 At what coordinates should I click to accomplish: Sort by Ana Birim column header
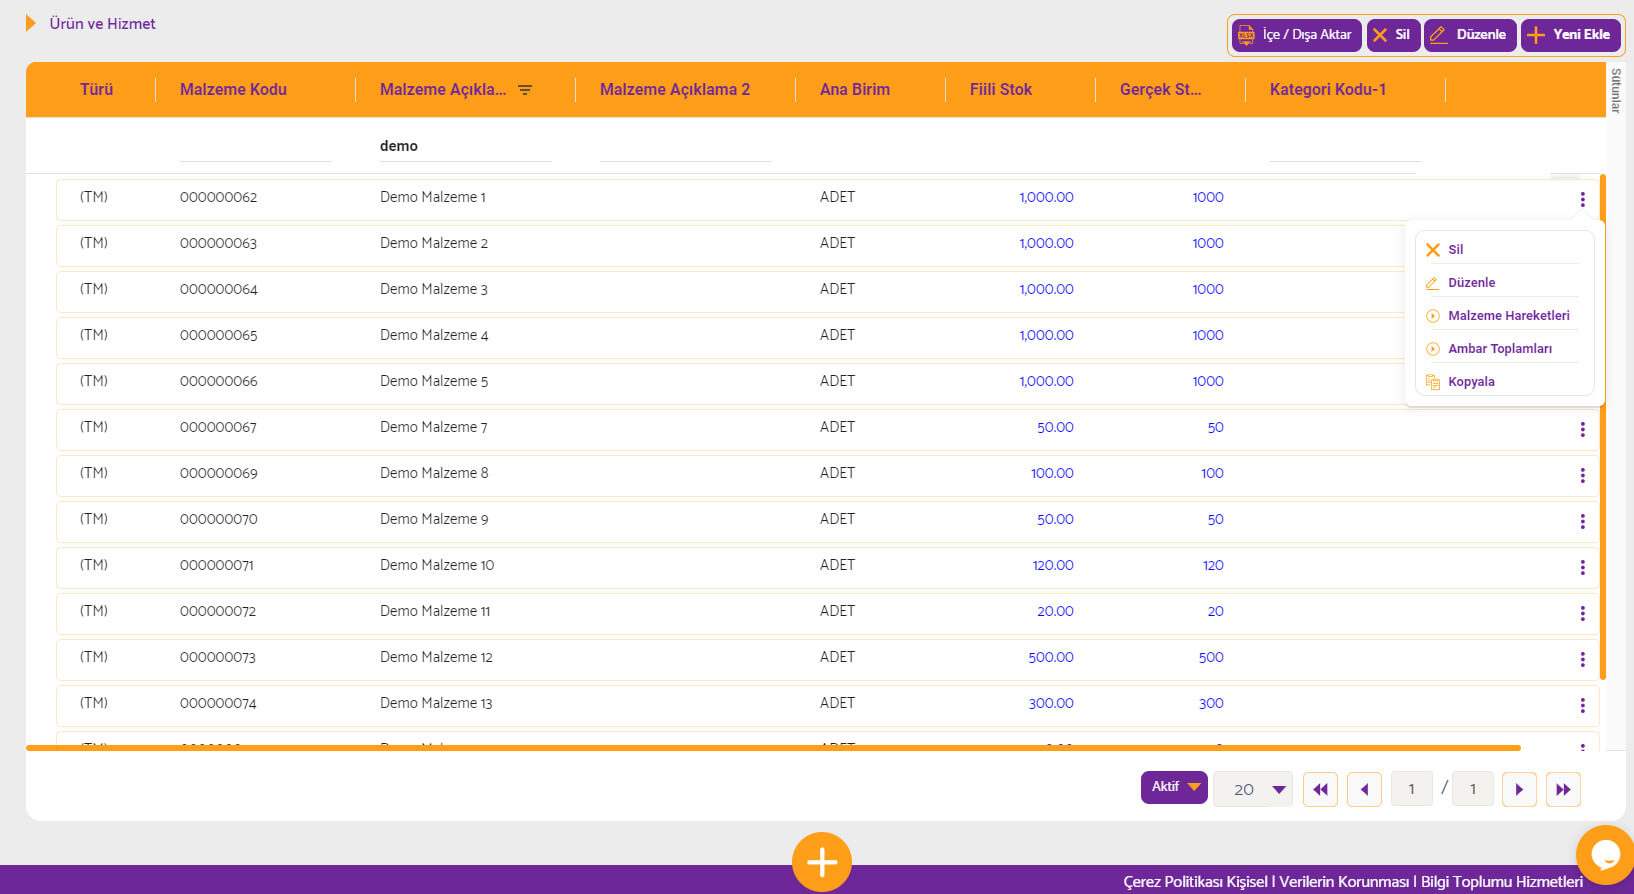click(855, 90)
